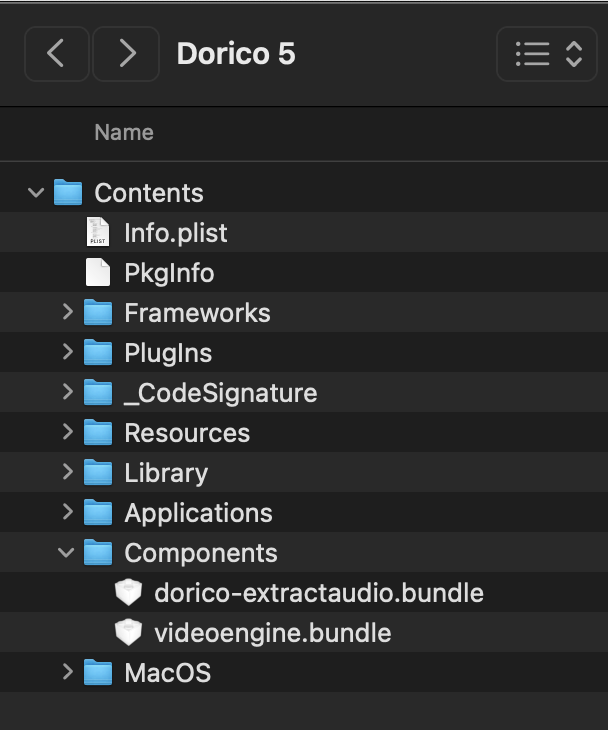The image size is (608, 730).
Task: Click the Contents folder icon
Action: [68, 192]
